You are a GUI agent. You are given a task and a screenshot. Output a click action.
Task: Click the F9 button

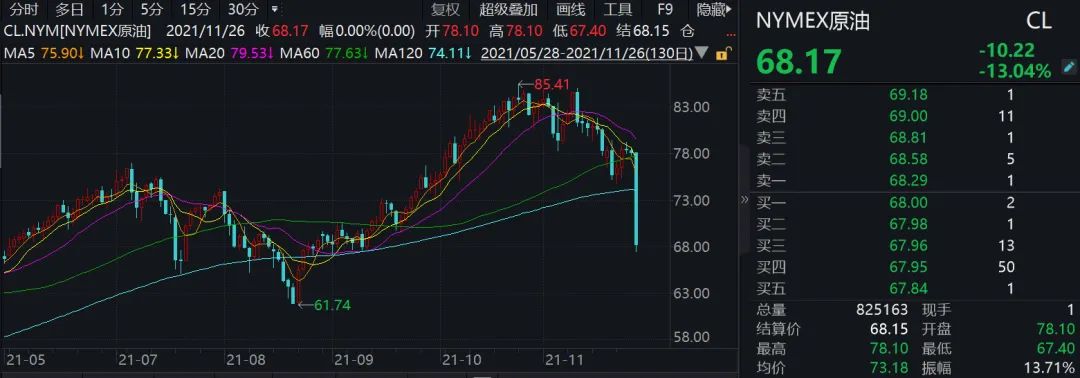665,10
